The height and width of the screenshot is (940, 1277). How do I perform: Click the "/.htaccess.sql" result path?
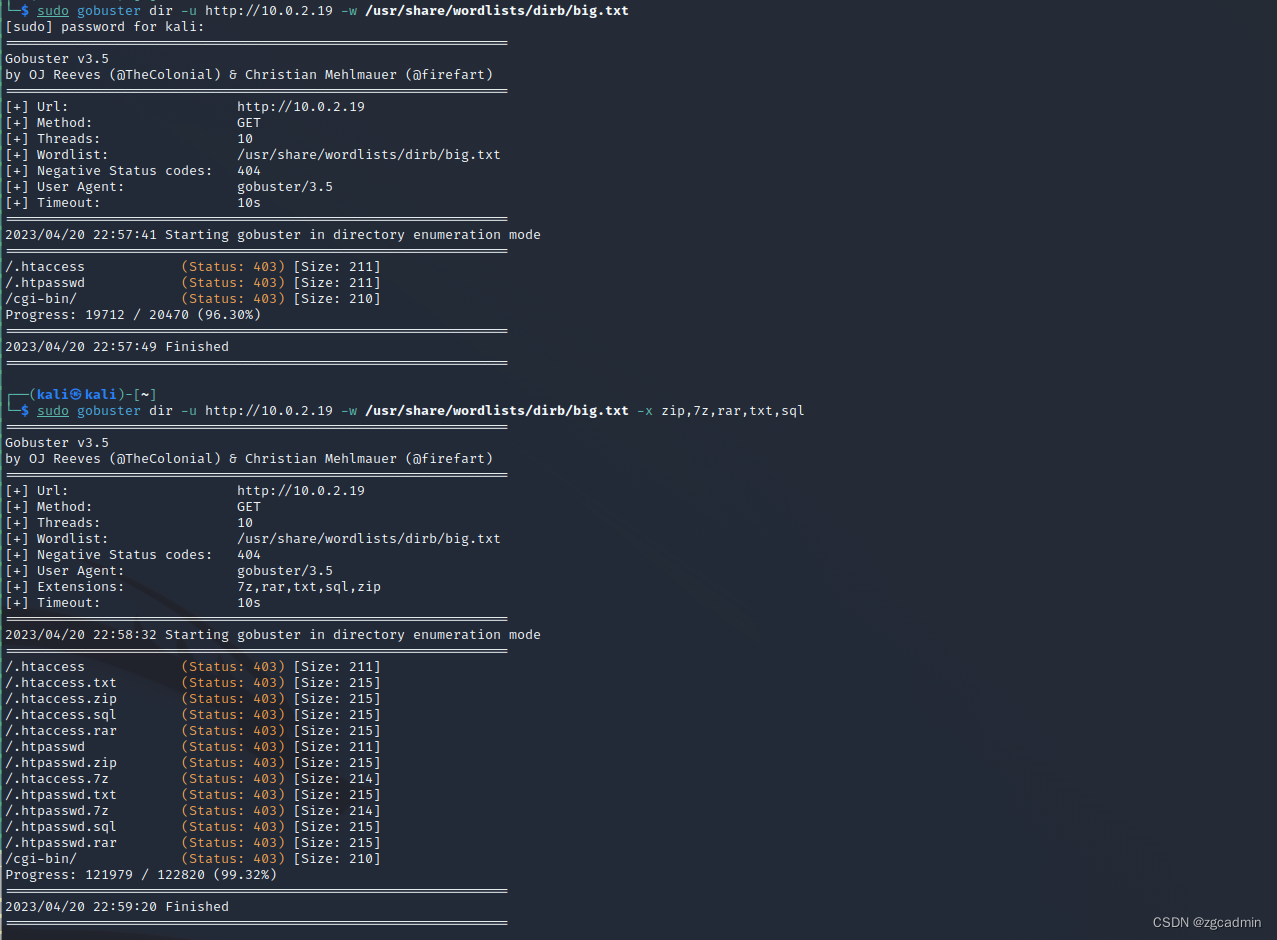(x=61, y=715)
